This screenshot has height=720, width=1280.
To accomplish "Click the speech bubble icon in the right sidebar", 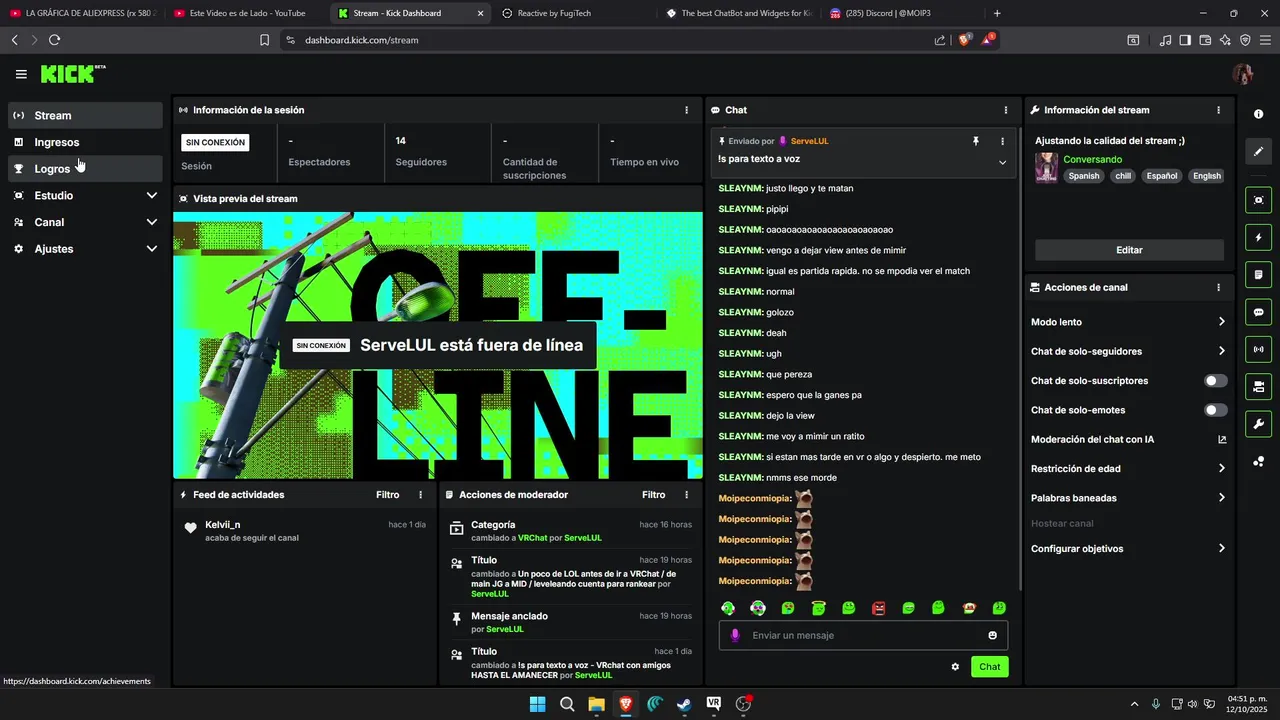I will click(1258, 312).
